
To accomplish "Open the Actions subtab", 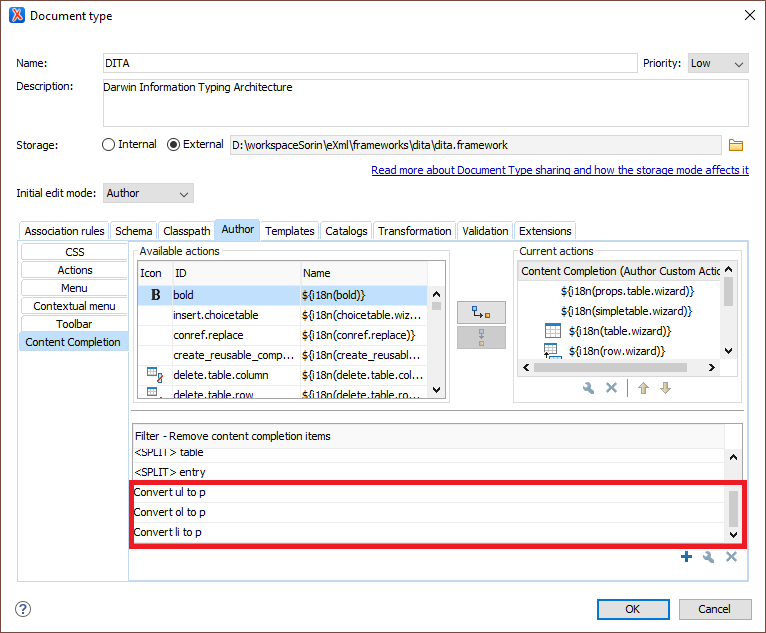I will 74,270.
